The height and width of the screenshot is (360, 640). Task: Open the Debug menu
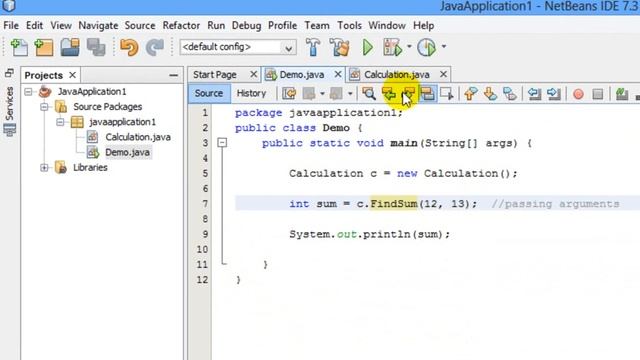pos(247,25)
